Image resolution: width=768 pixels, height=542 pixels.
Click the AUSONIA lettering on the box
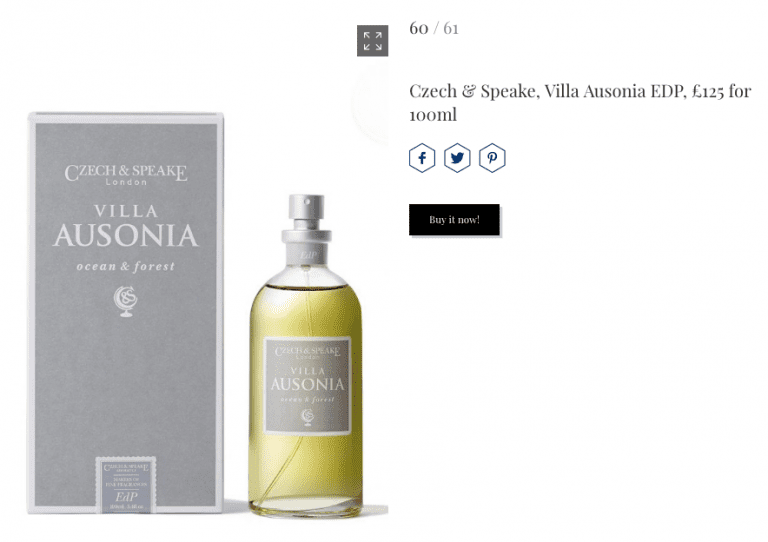[125, 236]
